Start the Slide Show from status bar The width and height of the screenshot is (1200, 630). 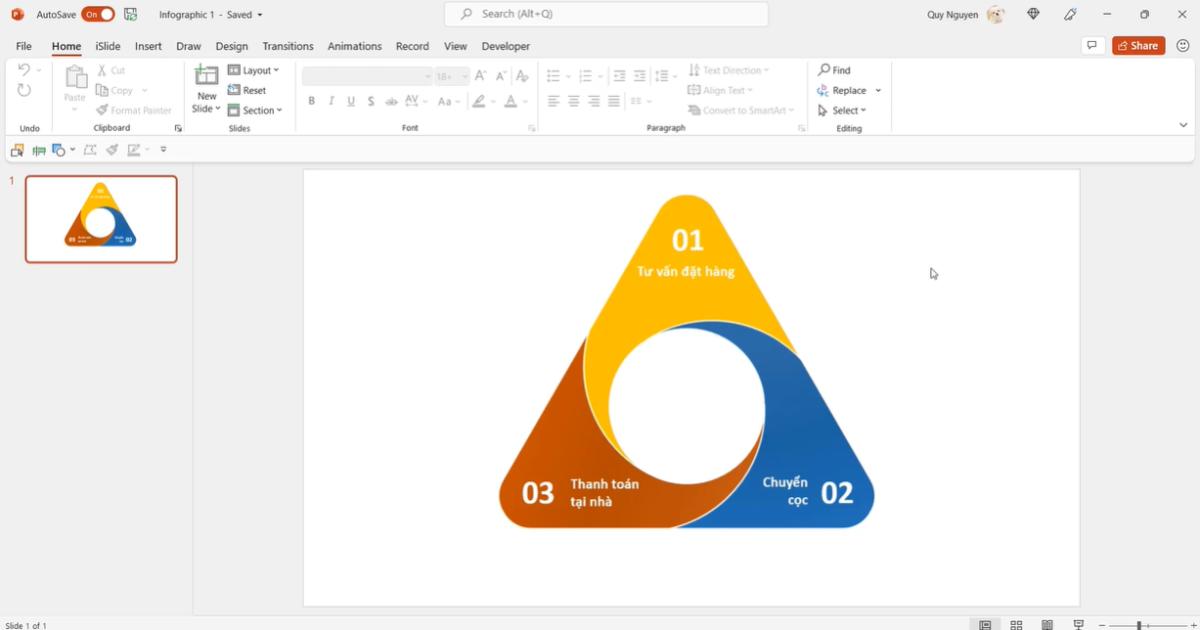coord(1077,622)
